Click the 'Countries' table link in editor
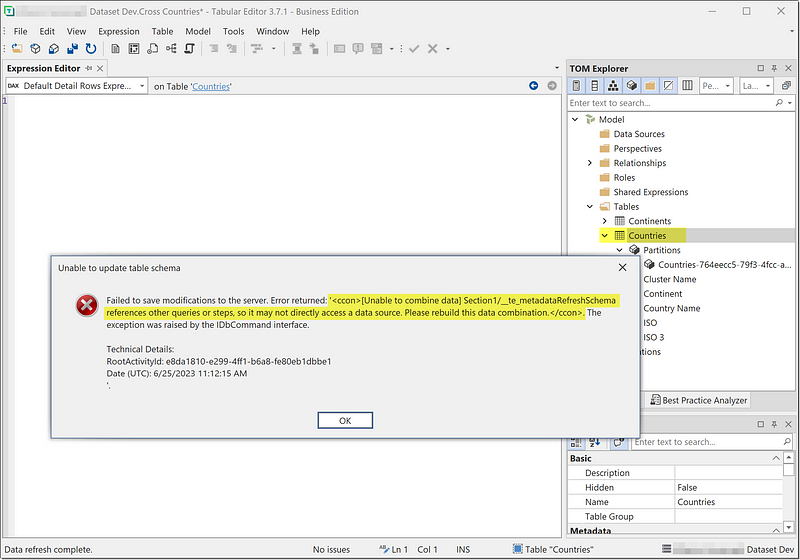The width and height of the screenshot is (800, 560). click(211, 87)
